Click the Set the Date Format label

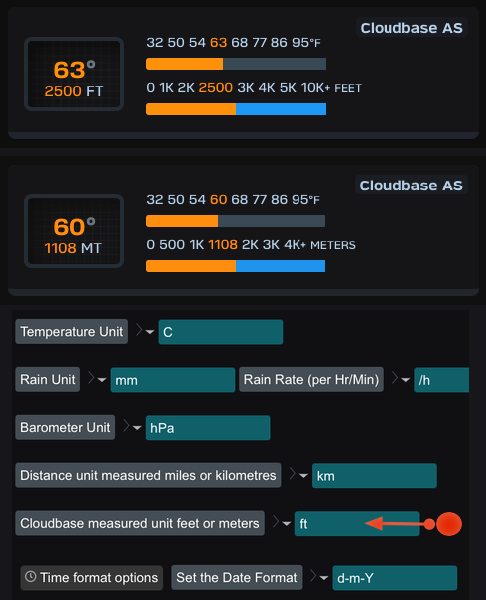coord(236,577)
